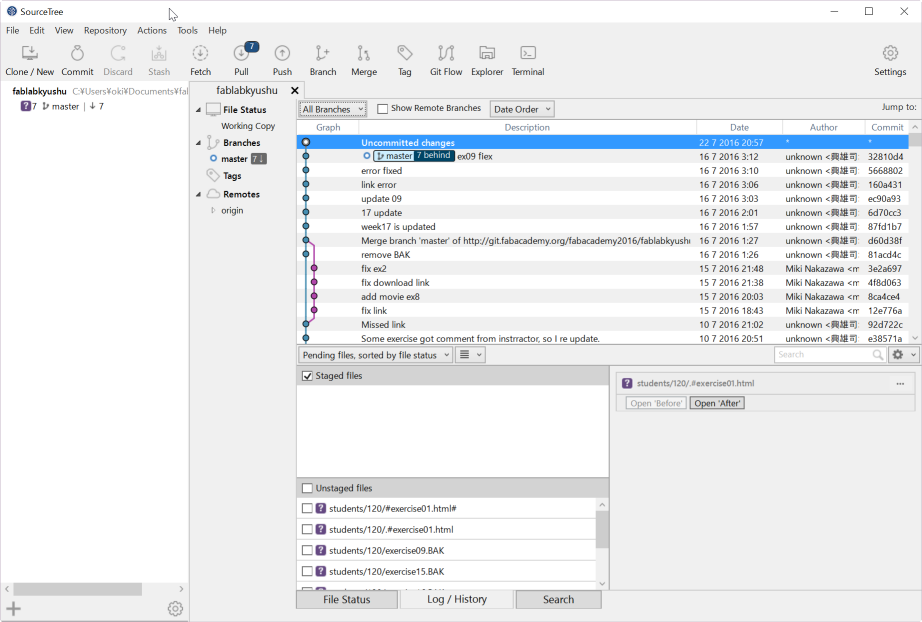Close the fablabkyushu tab

point(295,91)
